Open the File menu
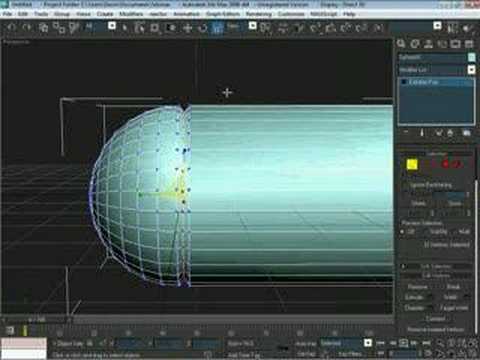480x360 pixels. pyautogui.click(x=7, y=14)
